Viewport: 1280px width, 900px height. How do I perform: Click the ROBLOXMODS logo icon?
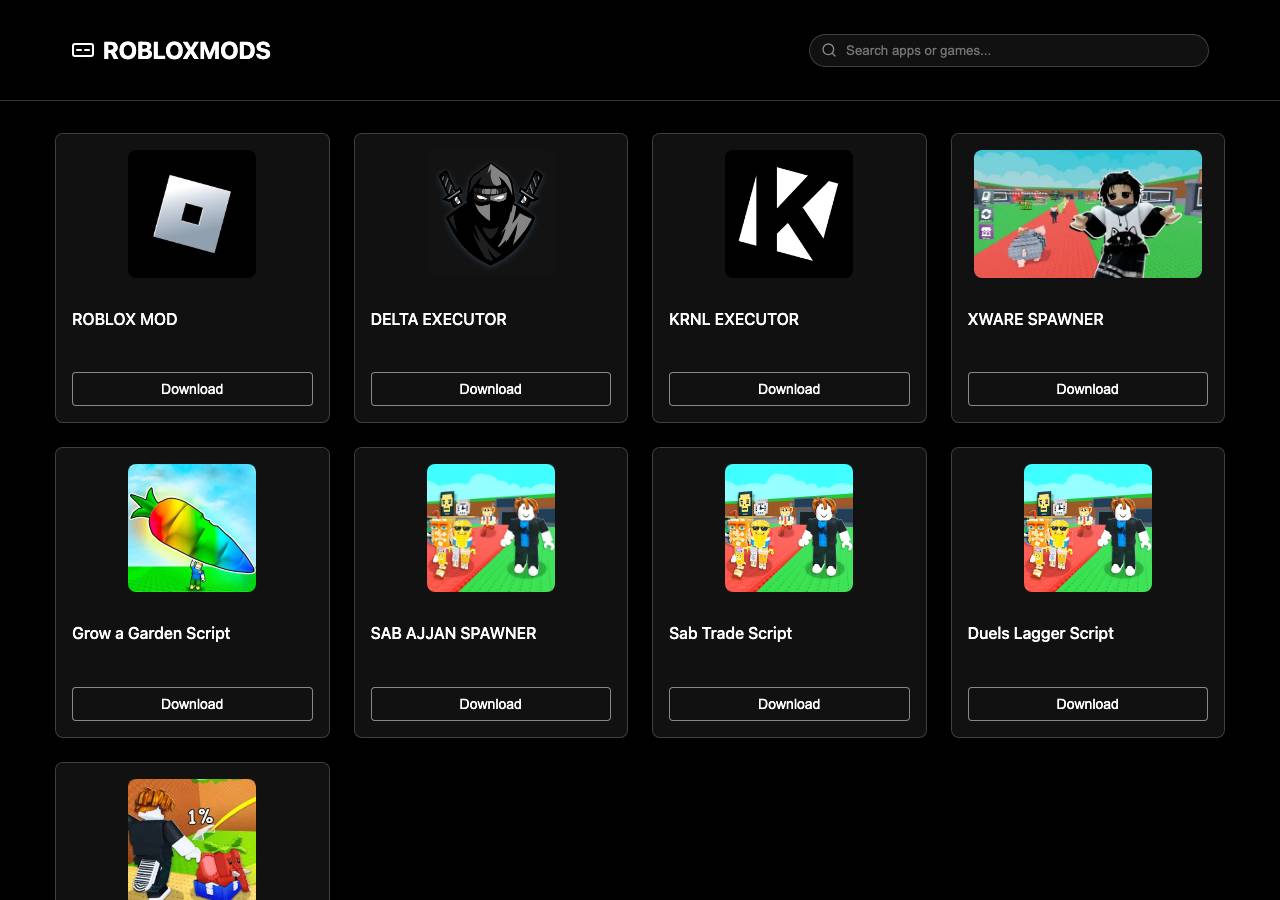[x=83, y=50]
